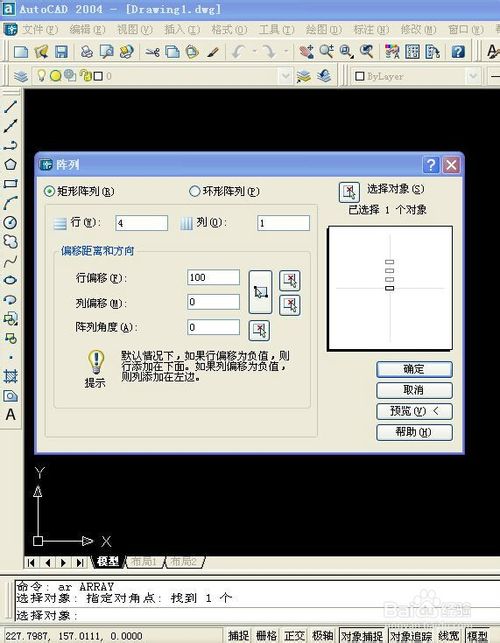Pick both offsets button in array dialog
The image size is (500, 643).
[x=260, y=292]
